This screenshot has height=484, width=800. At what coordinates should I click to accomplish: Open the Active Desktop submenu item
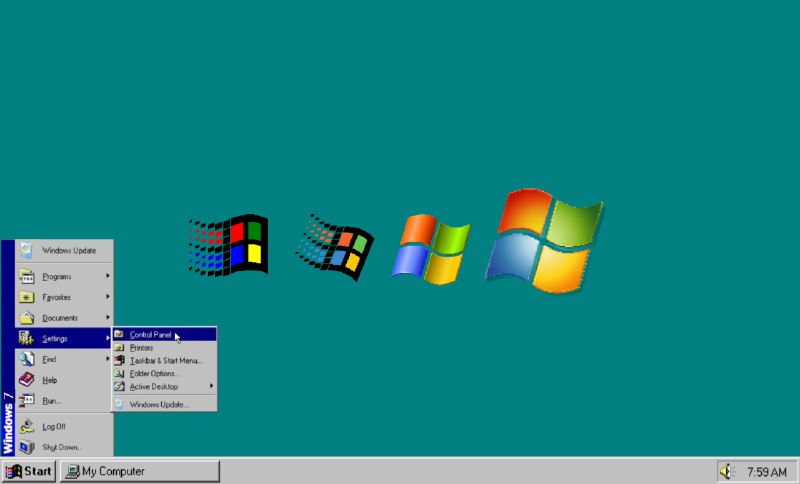(165, 387)
